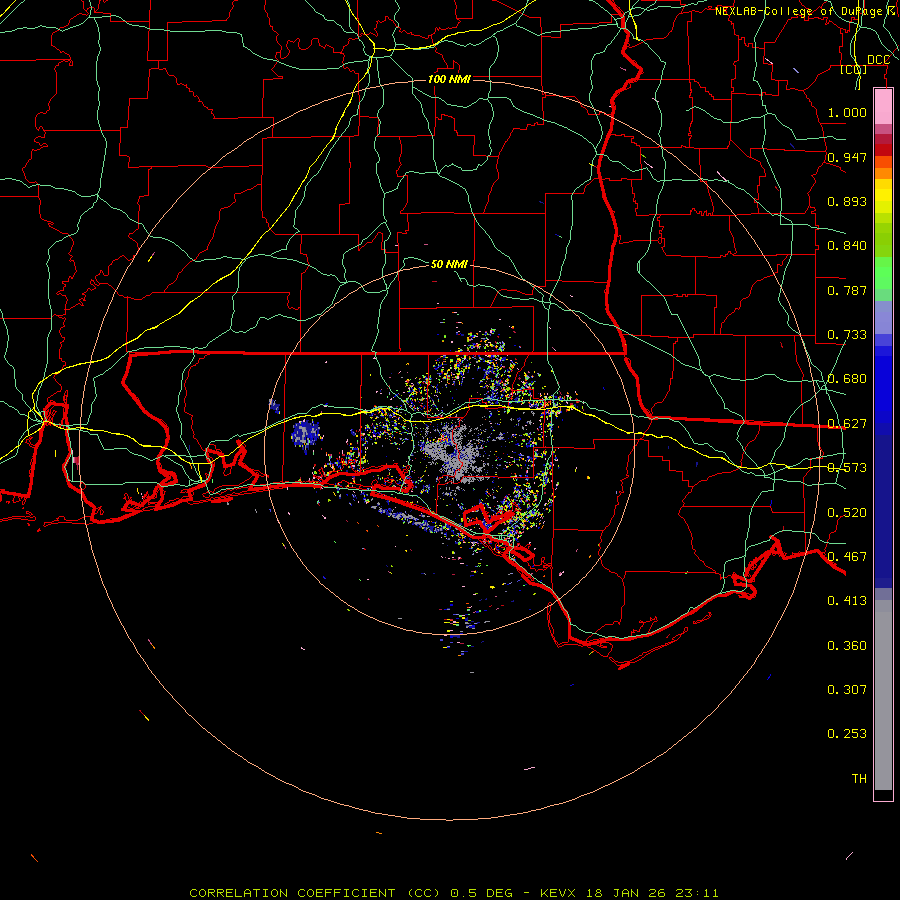The height and width of the screenshot is (900, 900).
Task: Click the 0.467 scale value
Action: tap(847, 557)
